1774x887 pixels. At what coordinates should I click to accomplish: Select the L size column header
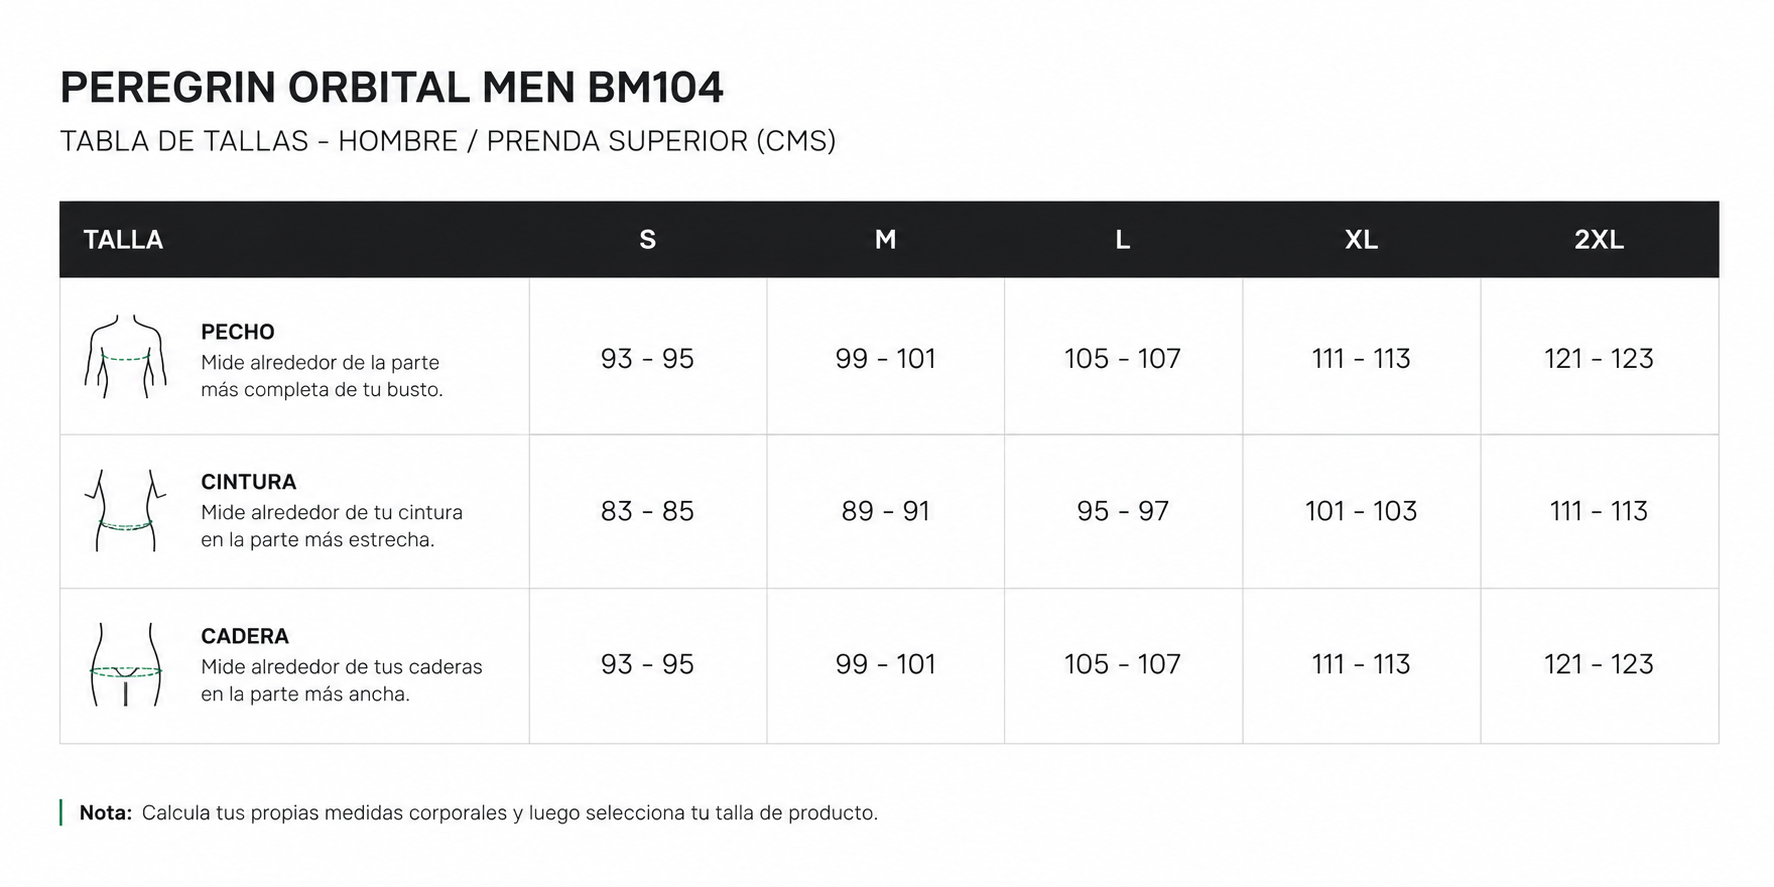(1123, 240)
